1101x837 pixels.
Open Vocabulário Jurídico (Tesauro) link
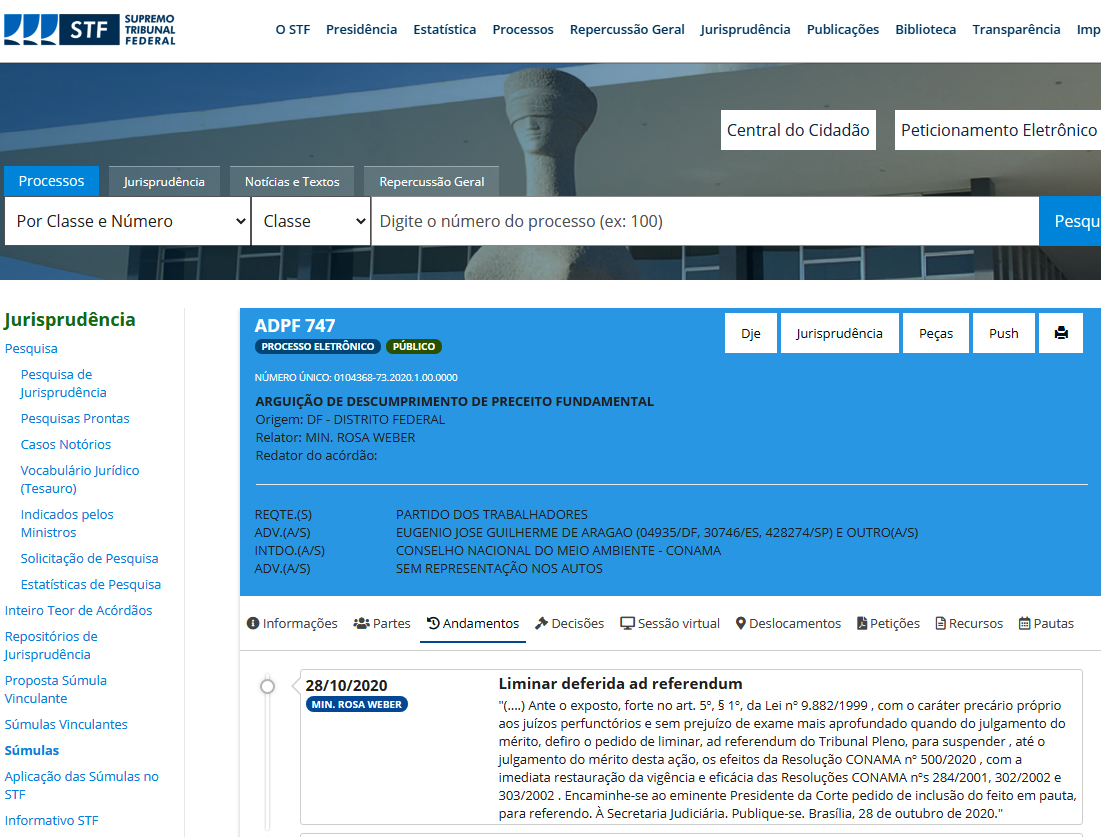[x=79, y=480]
